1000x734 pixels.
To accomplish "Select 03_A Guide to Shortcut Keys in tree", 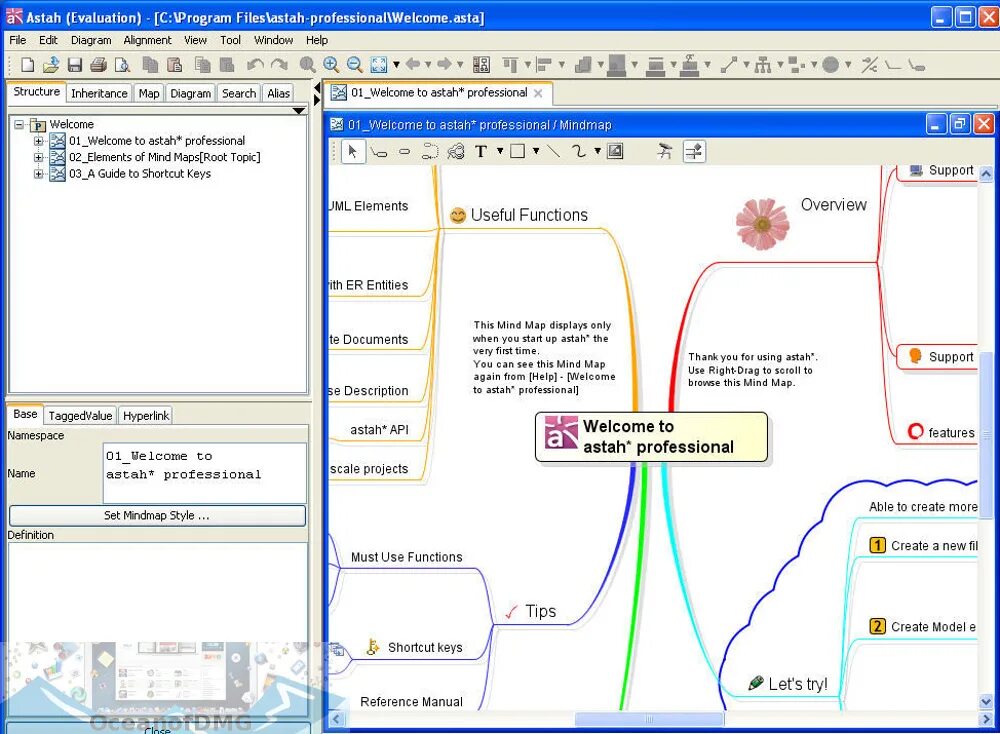I will (140, 173).
